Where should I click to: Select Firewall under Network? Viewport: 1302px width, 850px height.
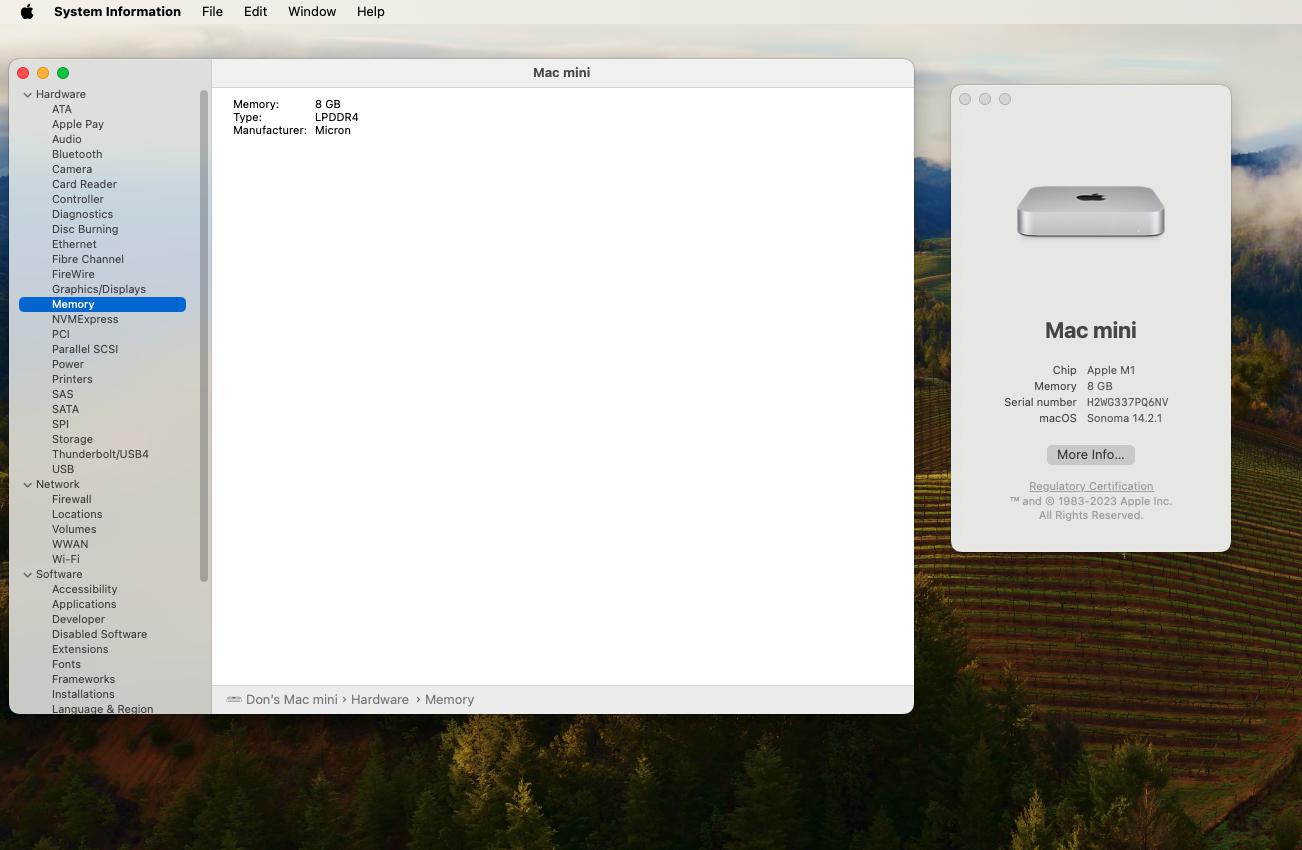pos(72,499)
